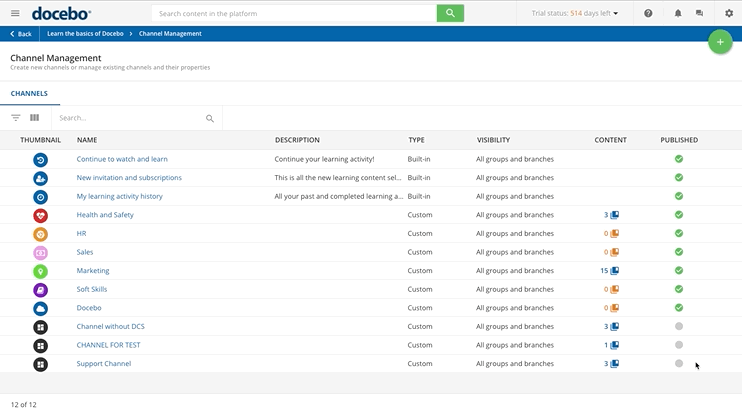
Task: Open Channel Management breadcrumb
Action: click(170, 34)
